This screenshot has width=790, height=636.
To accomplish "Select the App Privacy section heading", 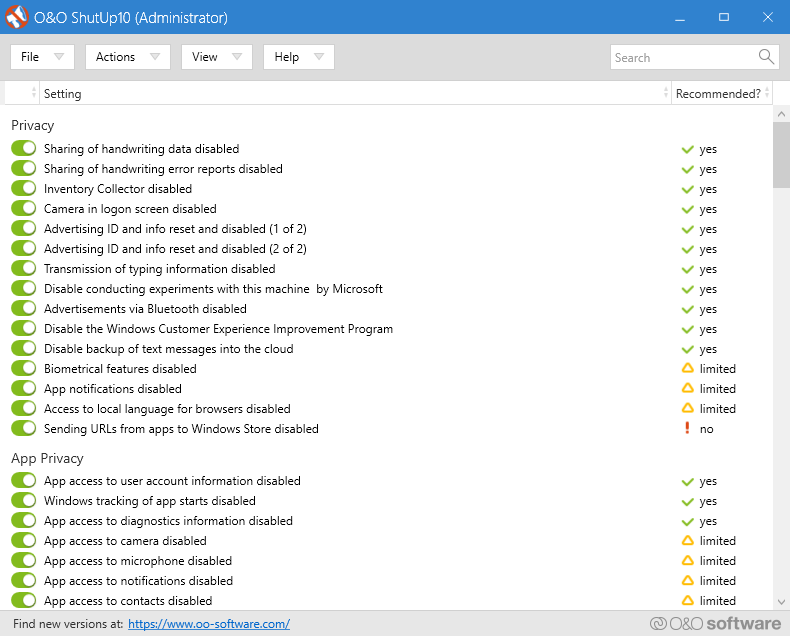I will click(x=47, y=458).
